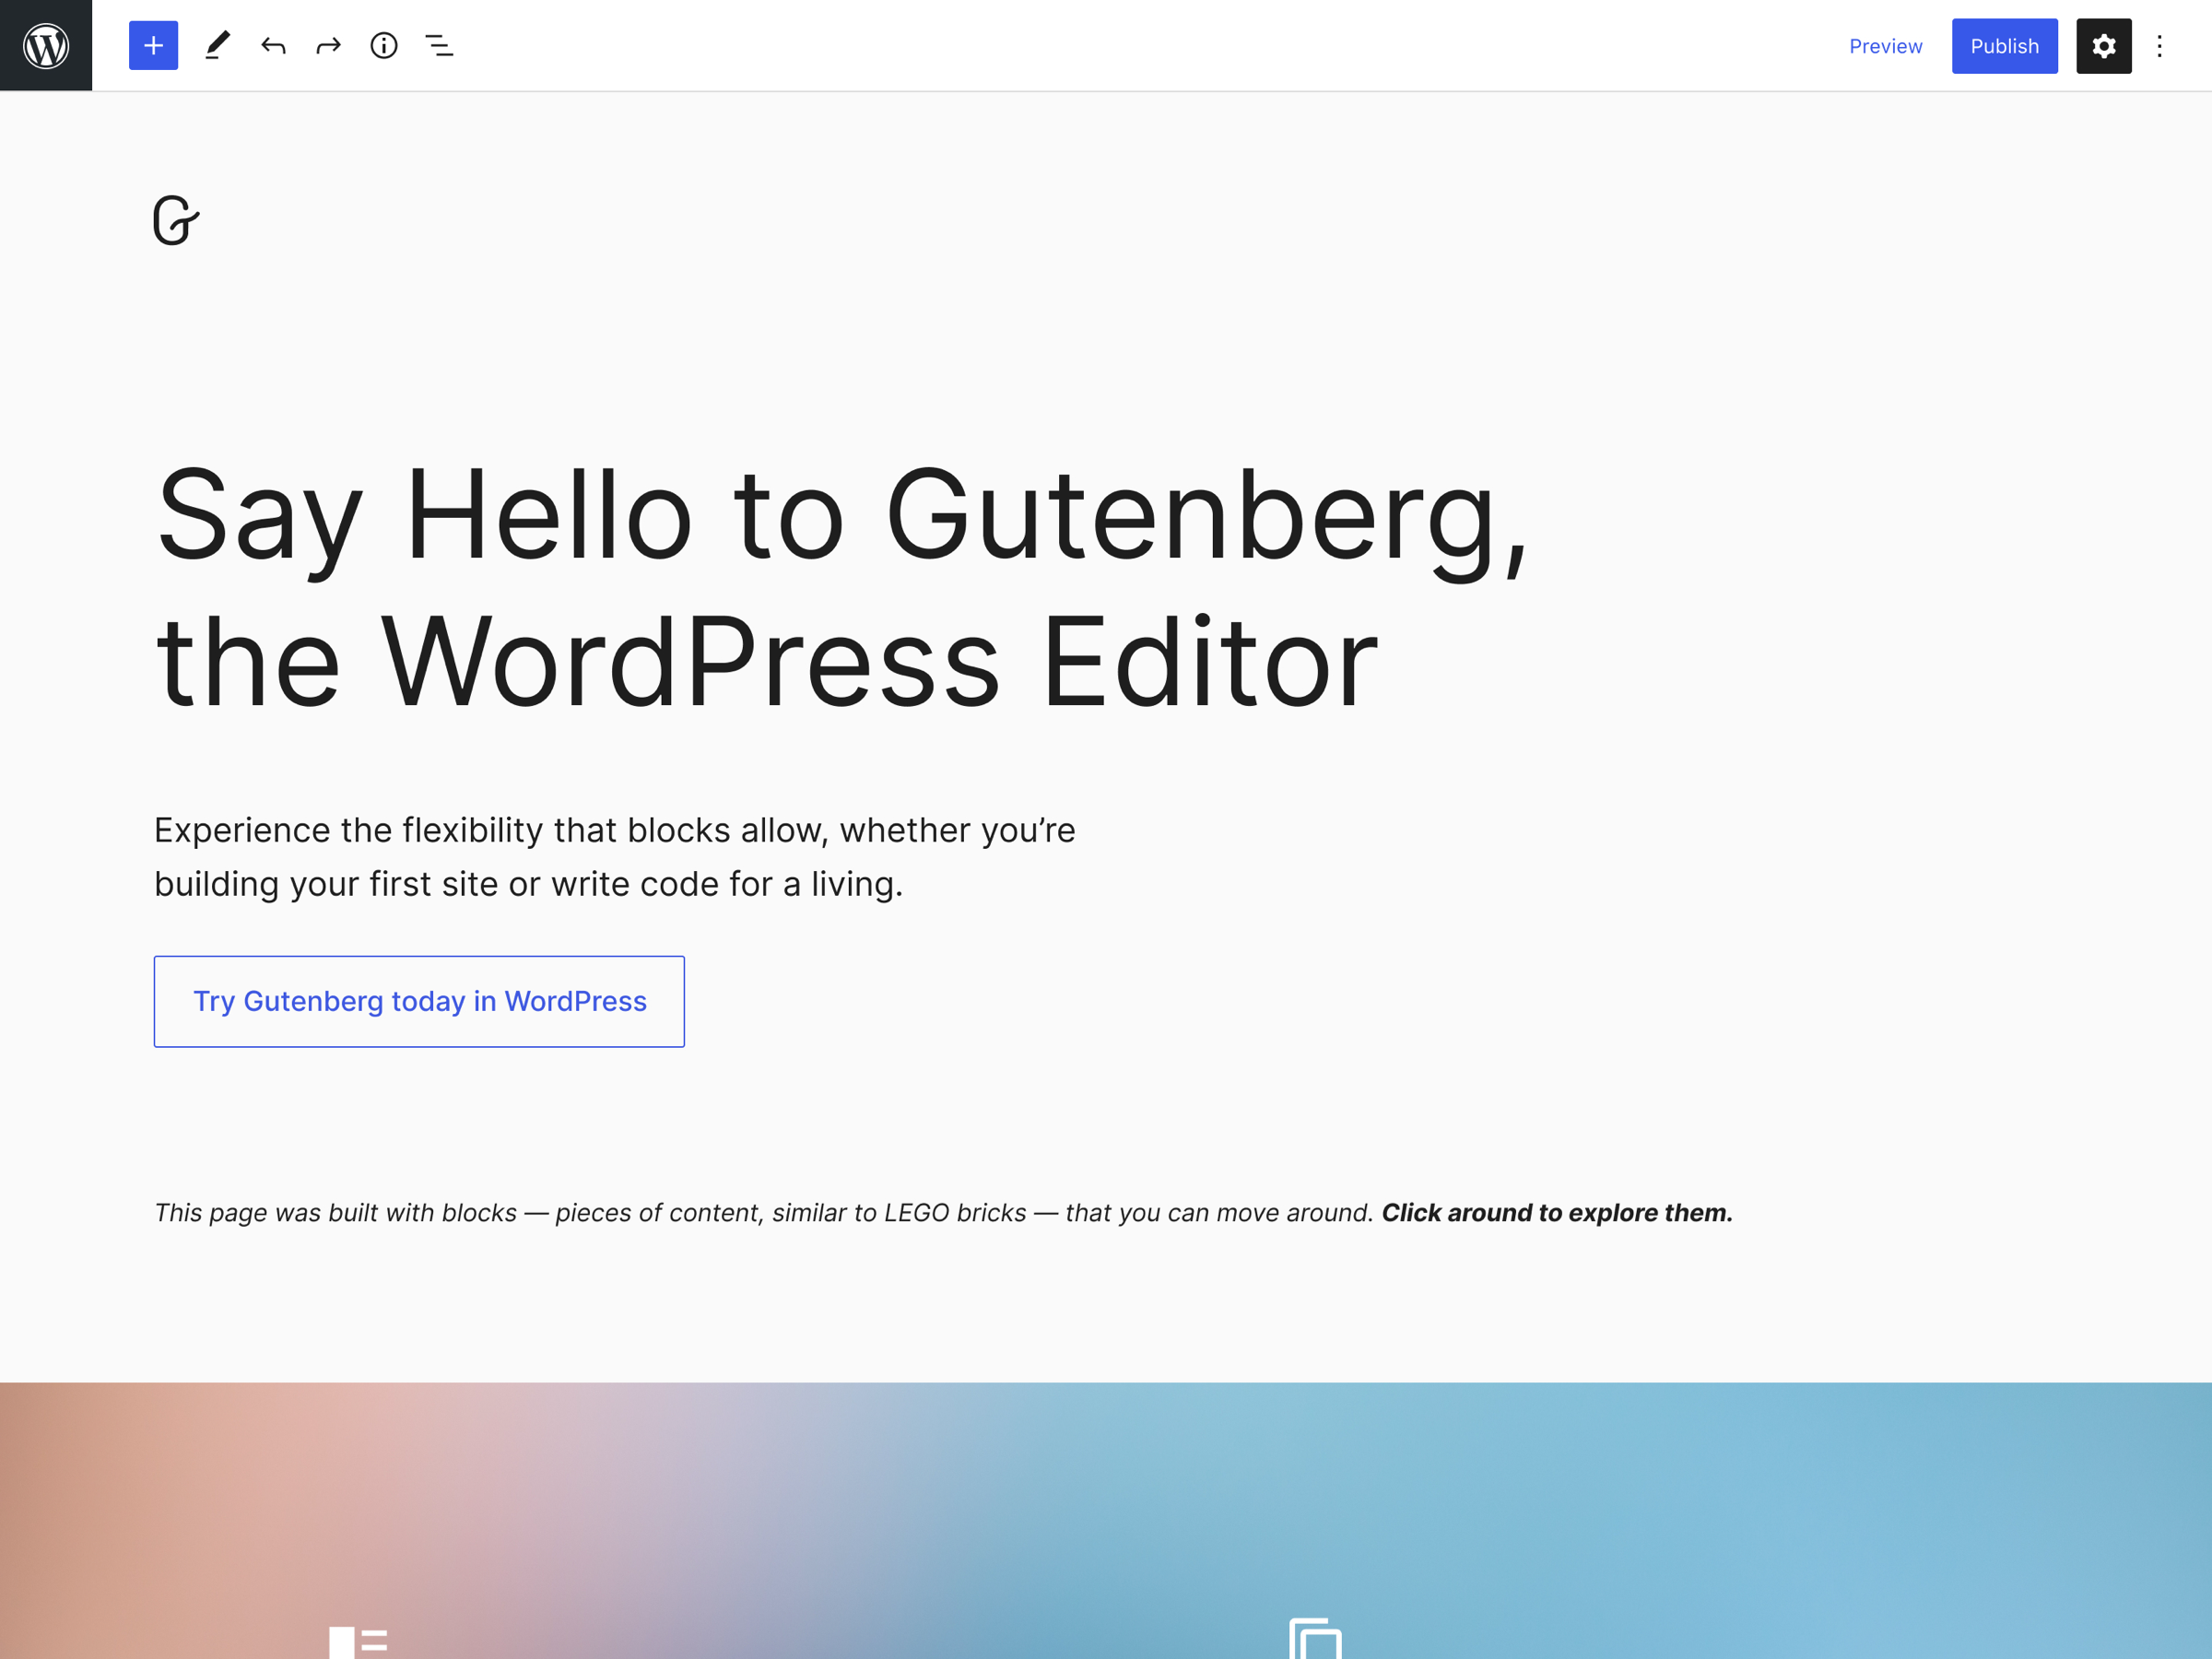Image resolution: width=2212 pixels, height=1659 pixels.
Task: Click 'Try Gutenberg today in WordPress' link
Action: (419, 1000)
